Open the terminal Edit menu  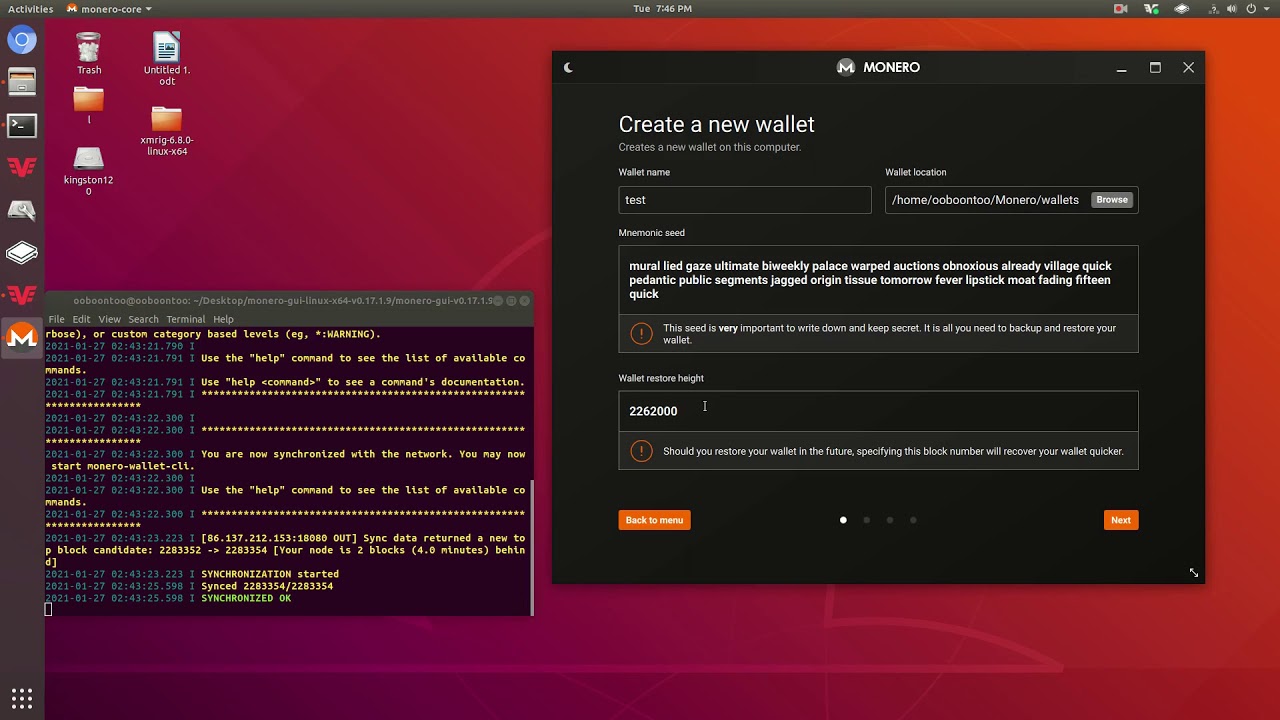[81, 319]
